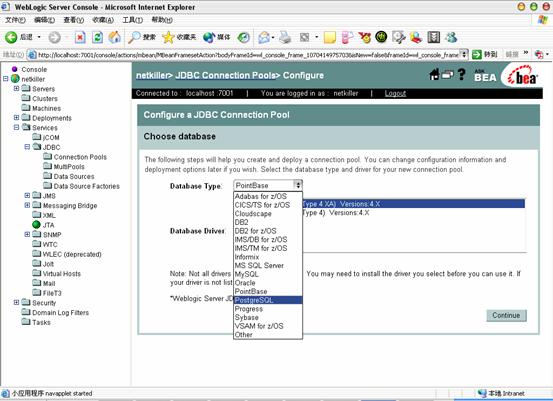Click the console Home icon in header

tap(434, 74)
